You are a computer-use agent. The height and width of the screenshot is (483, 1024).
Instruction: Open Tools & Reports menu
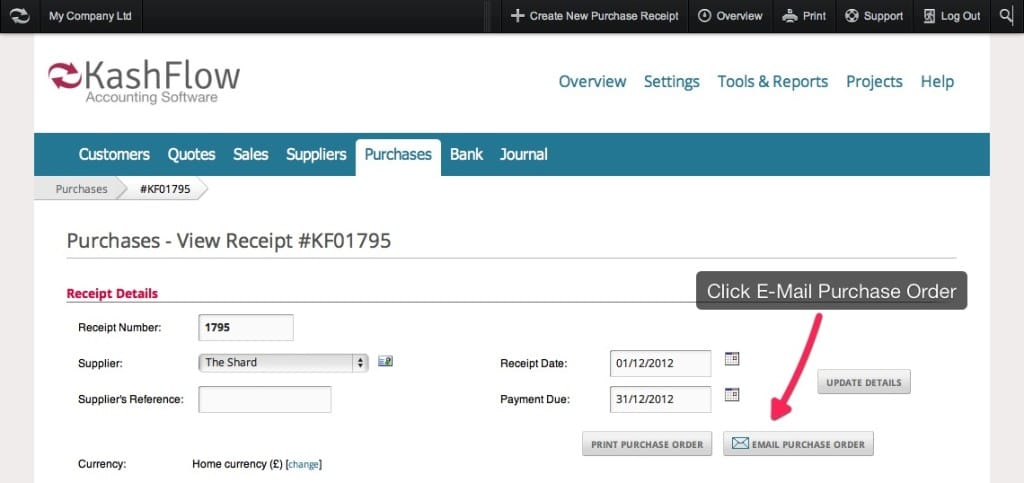pos(772,82)
